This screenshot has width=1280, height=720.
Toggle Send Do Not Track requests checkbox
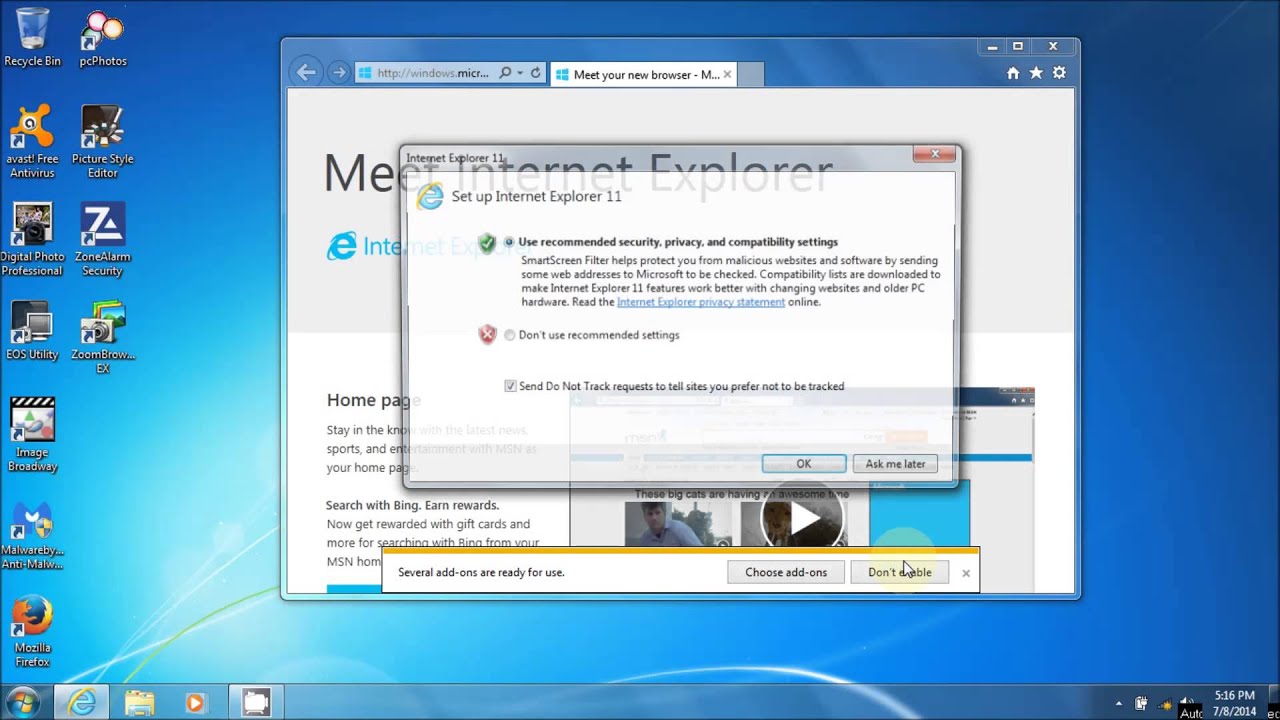510,386
